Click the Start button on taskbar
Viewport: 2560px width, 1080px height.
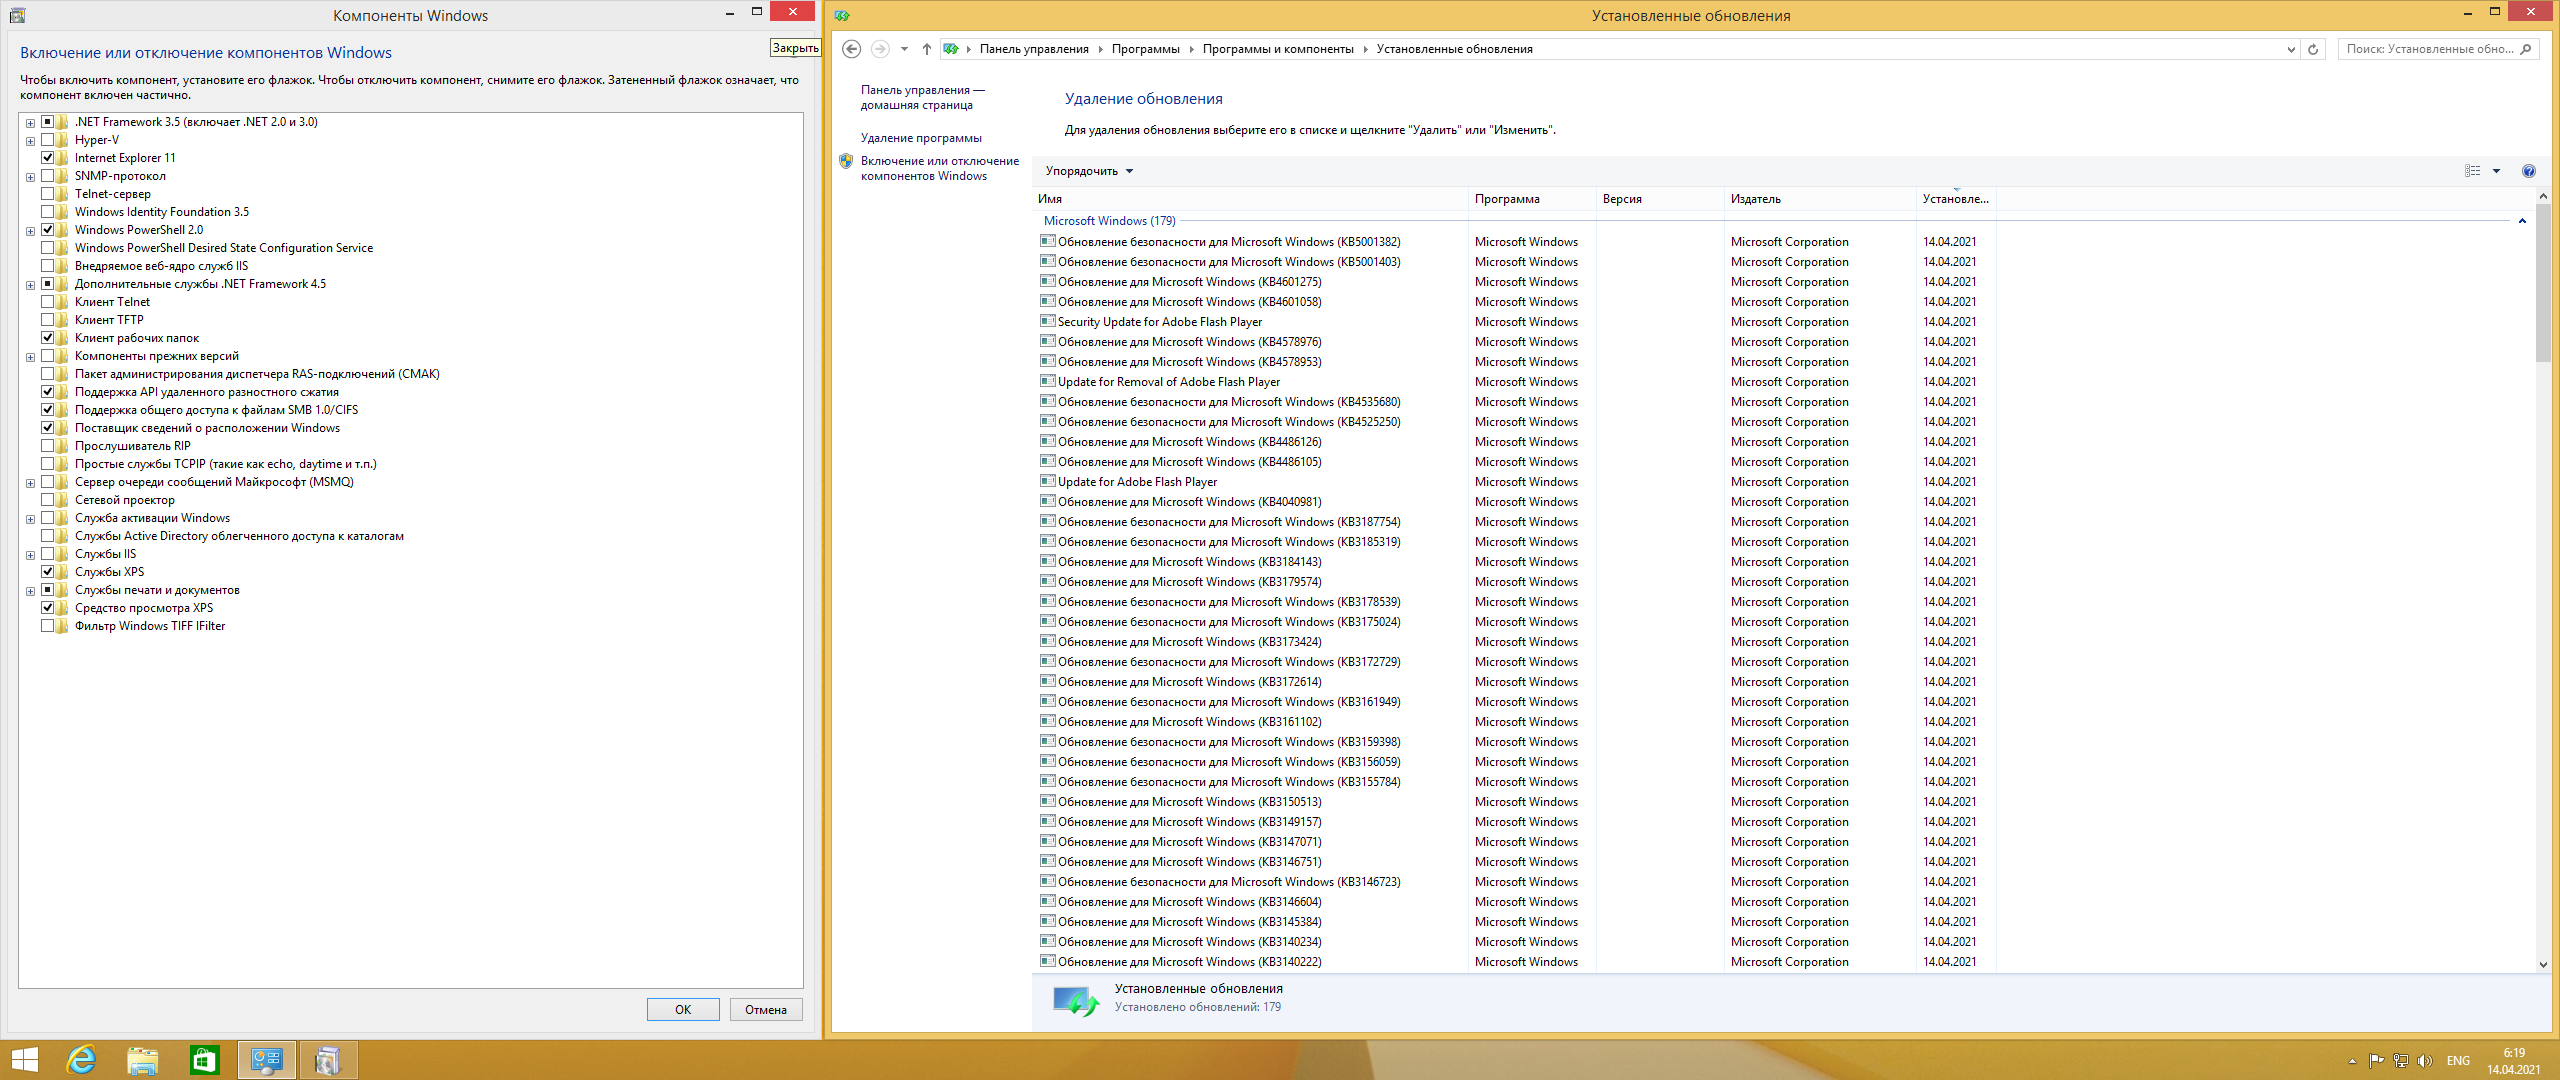24,1060
